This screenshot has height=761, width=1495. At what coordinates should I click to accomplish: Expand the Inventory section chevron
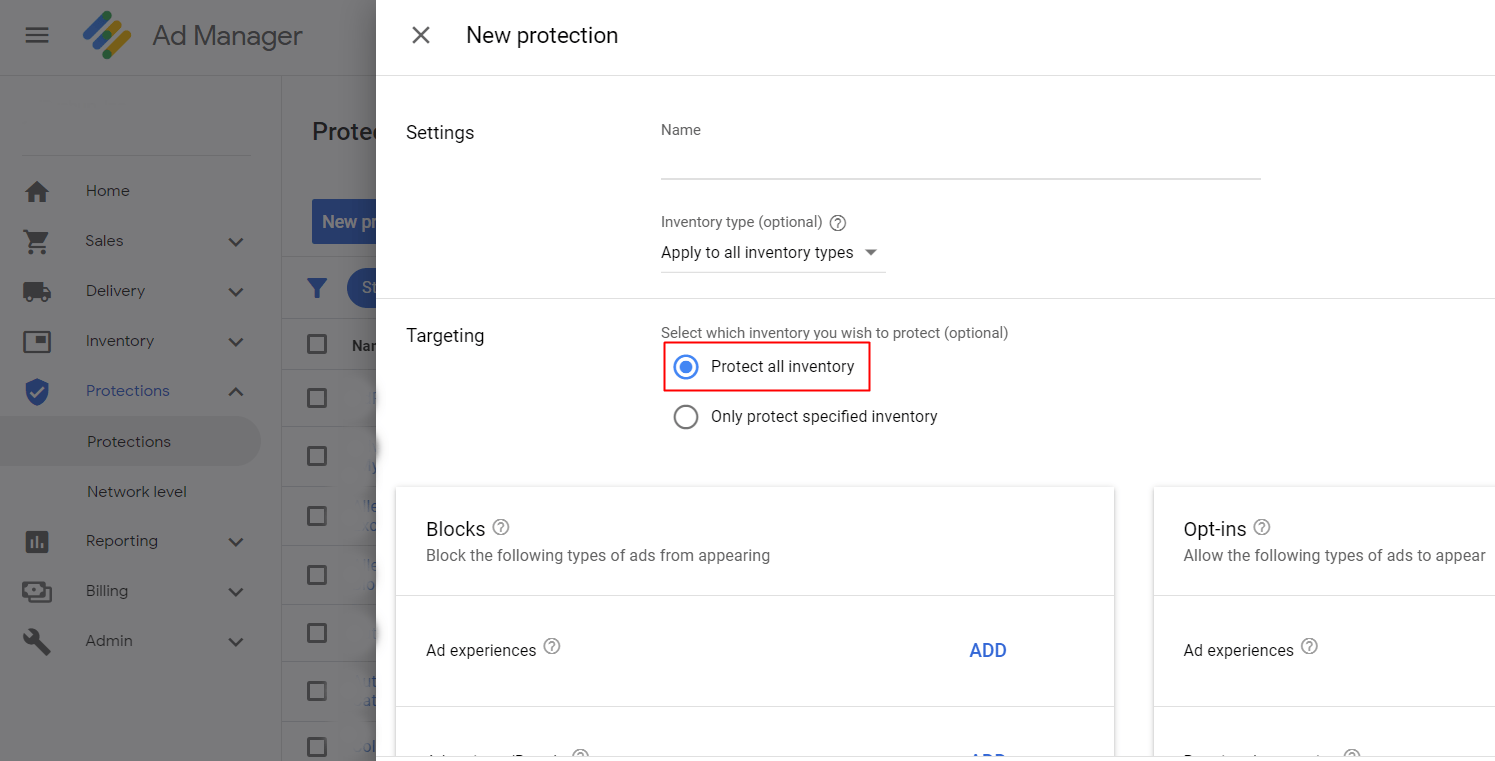point(236,342)
